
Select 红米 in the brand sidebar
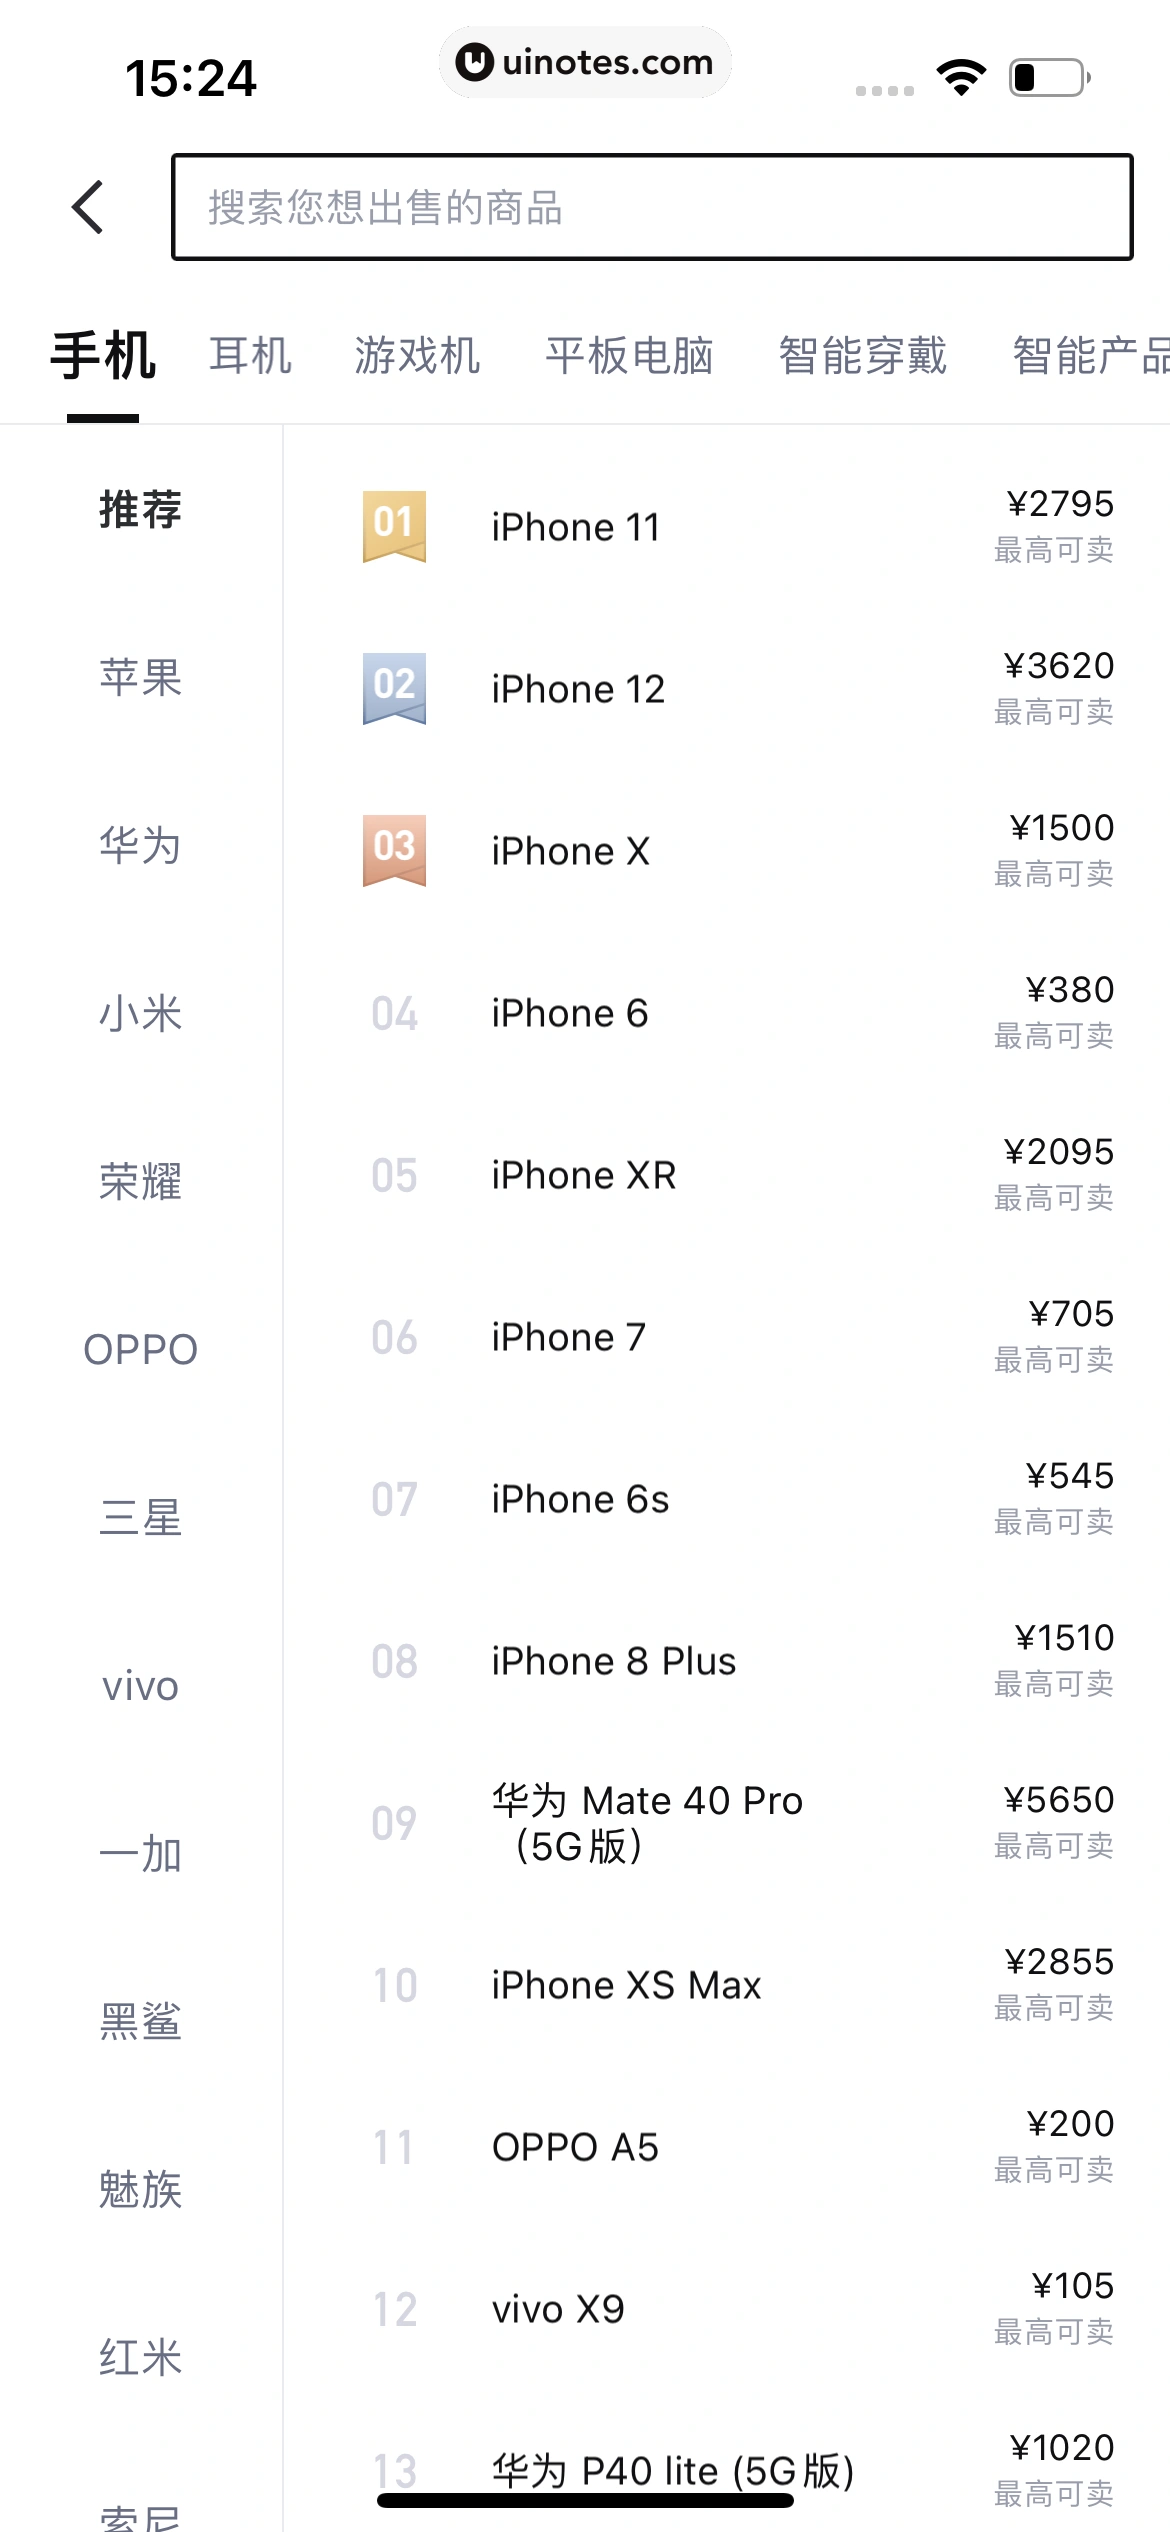140,2358
